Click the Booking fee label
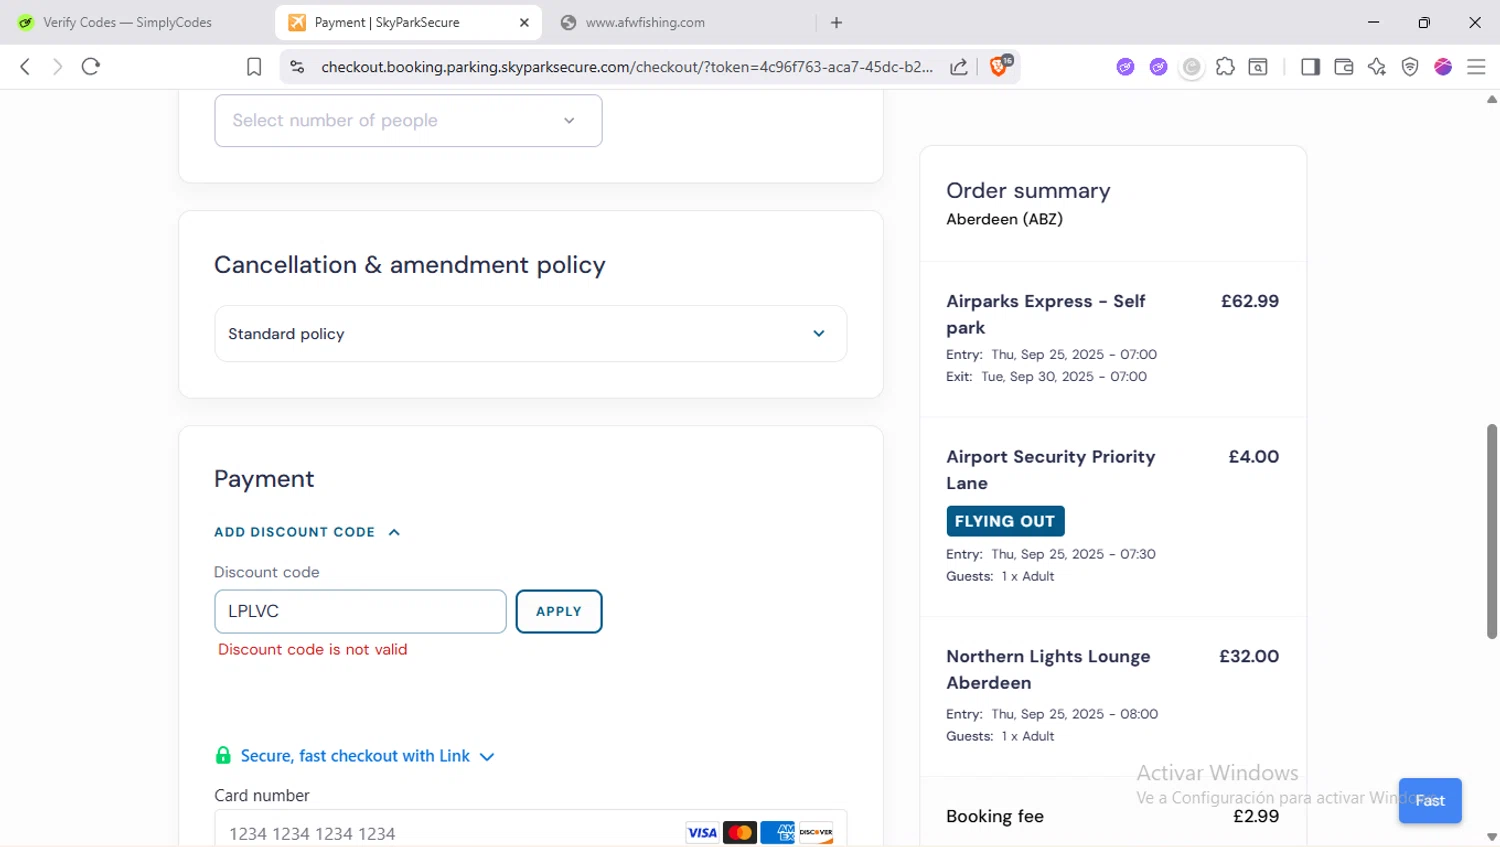This screenshot has height=847, width=1500. coord(995,816)
